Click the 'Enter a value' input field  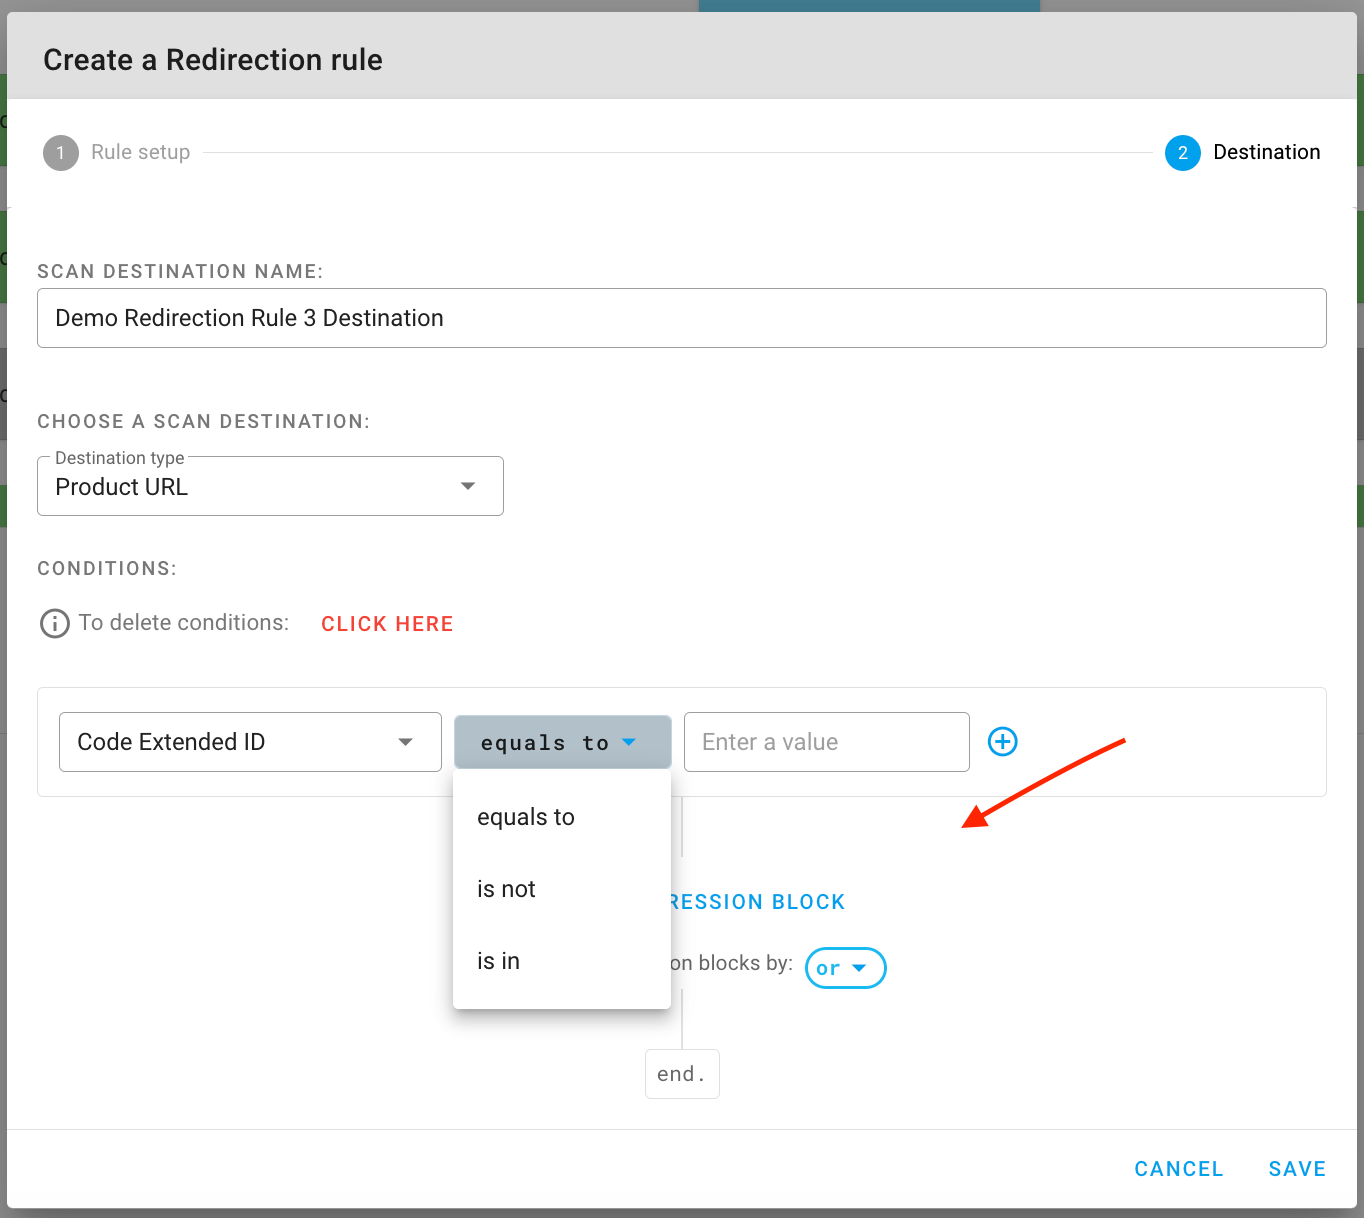pos(826,742)
